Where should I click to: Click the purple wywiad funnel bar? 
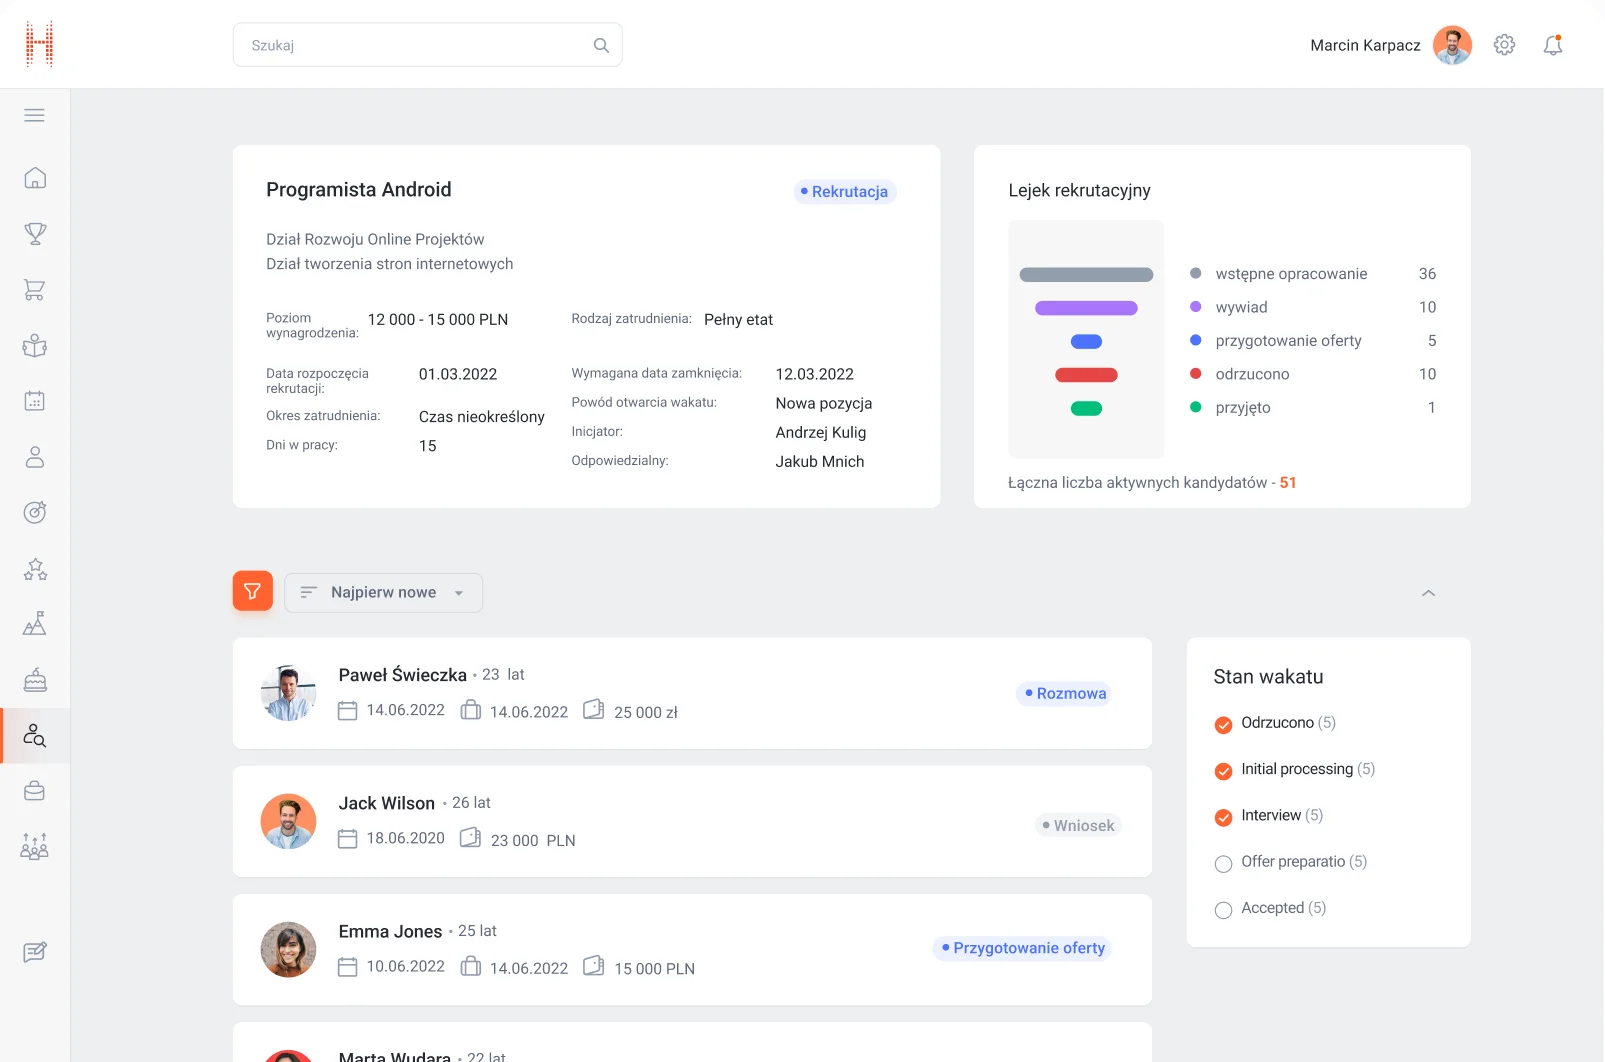[1086, 308]
